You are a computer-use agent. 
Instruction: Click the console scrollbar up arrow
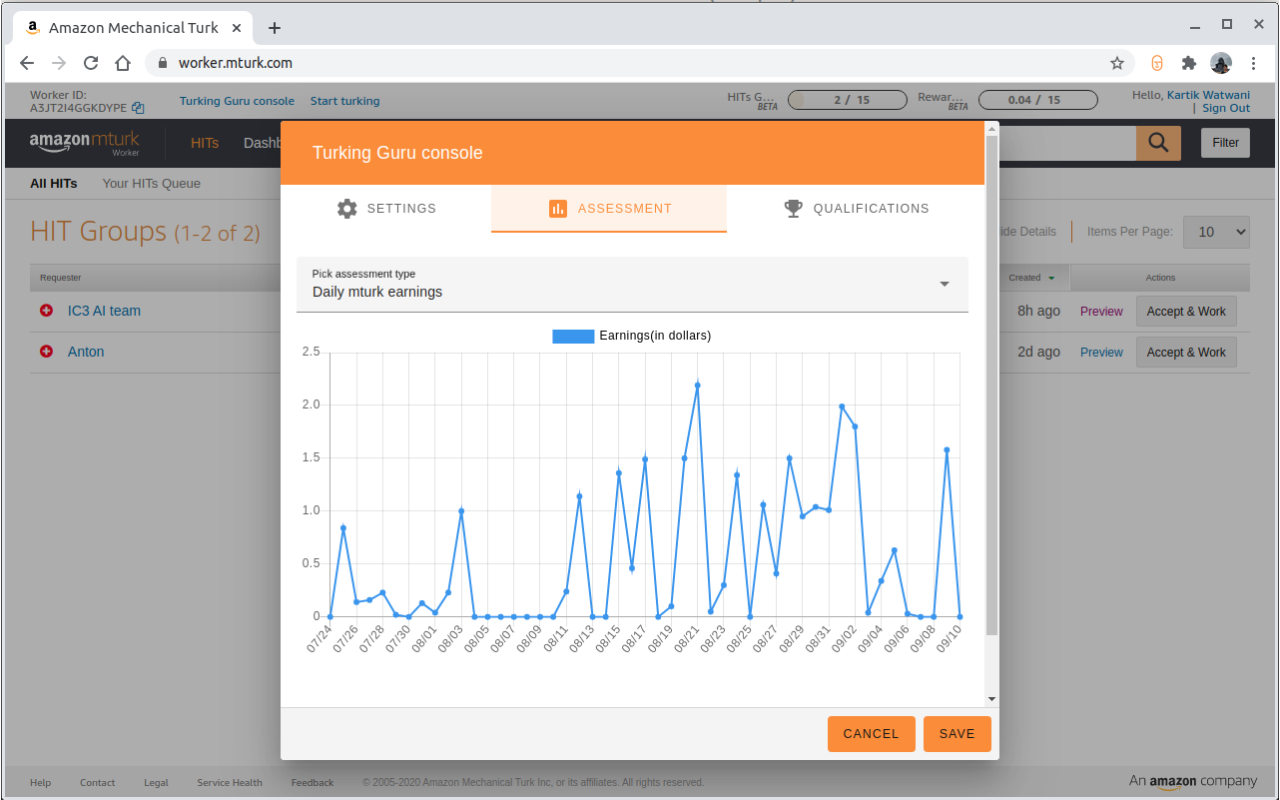[991, 128]
